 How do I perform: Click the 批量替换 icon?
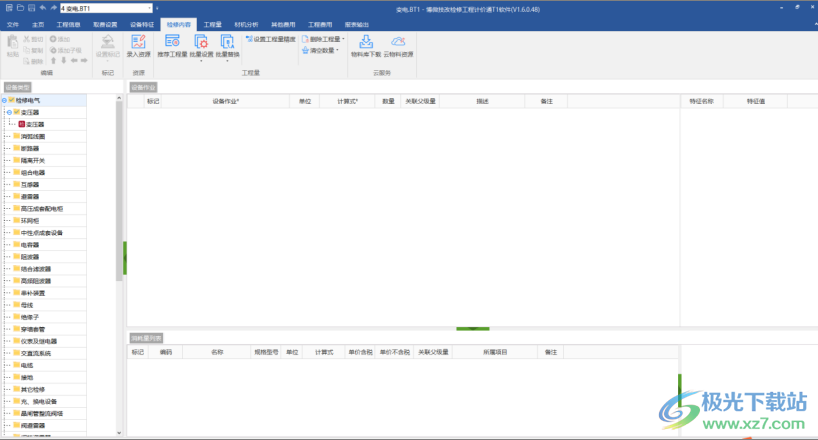pos(227,44)
